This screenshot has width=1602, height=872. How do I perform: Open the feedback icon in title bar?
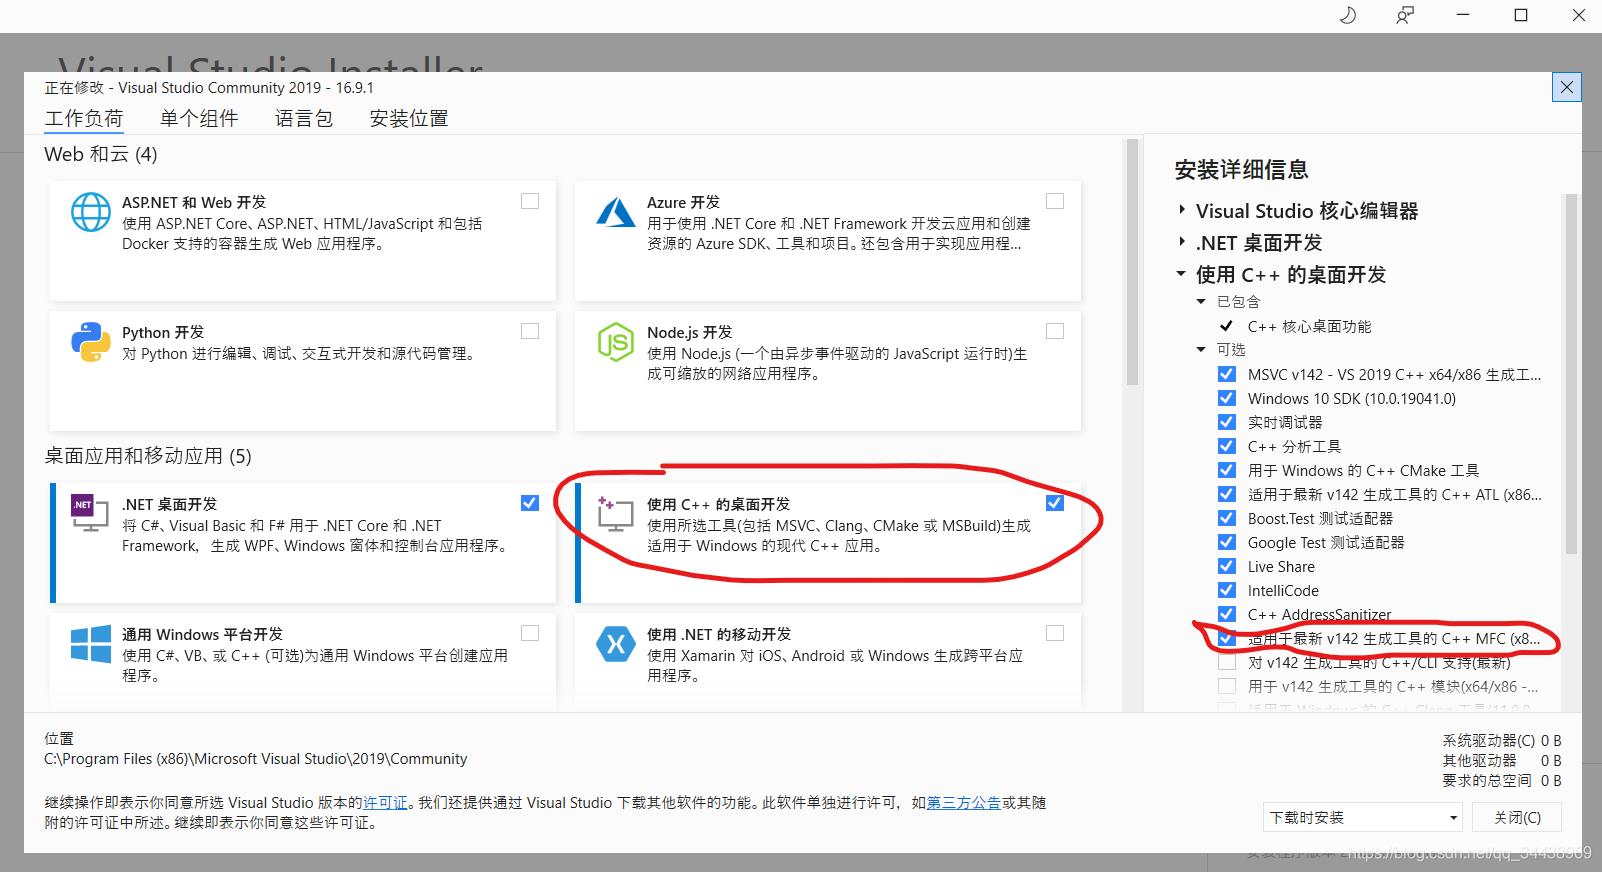pos(1405,15)
